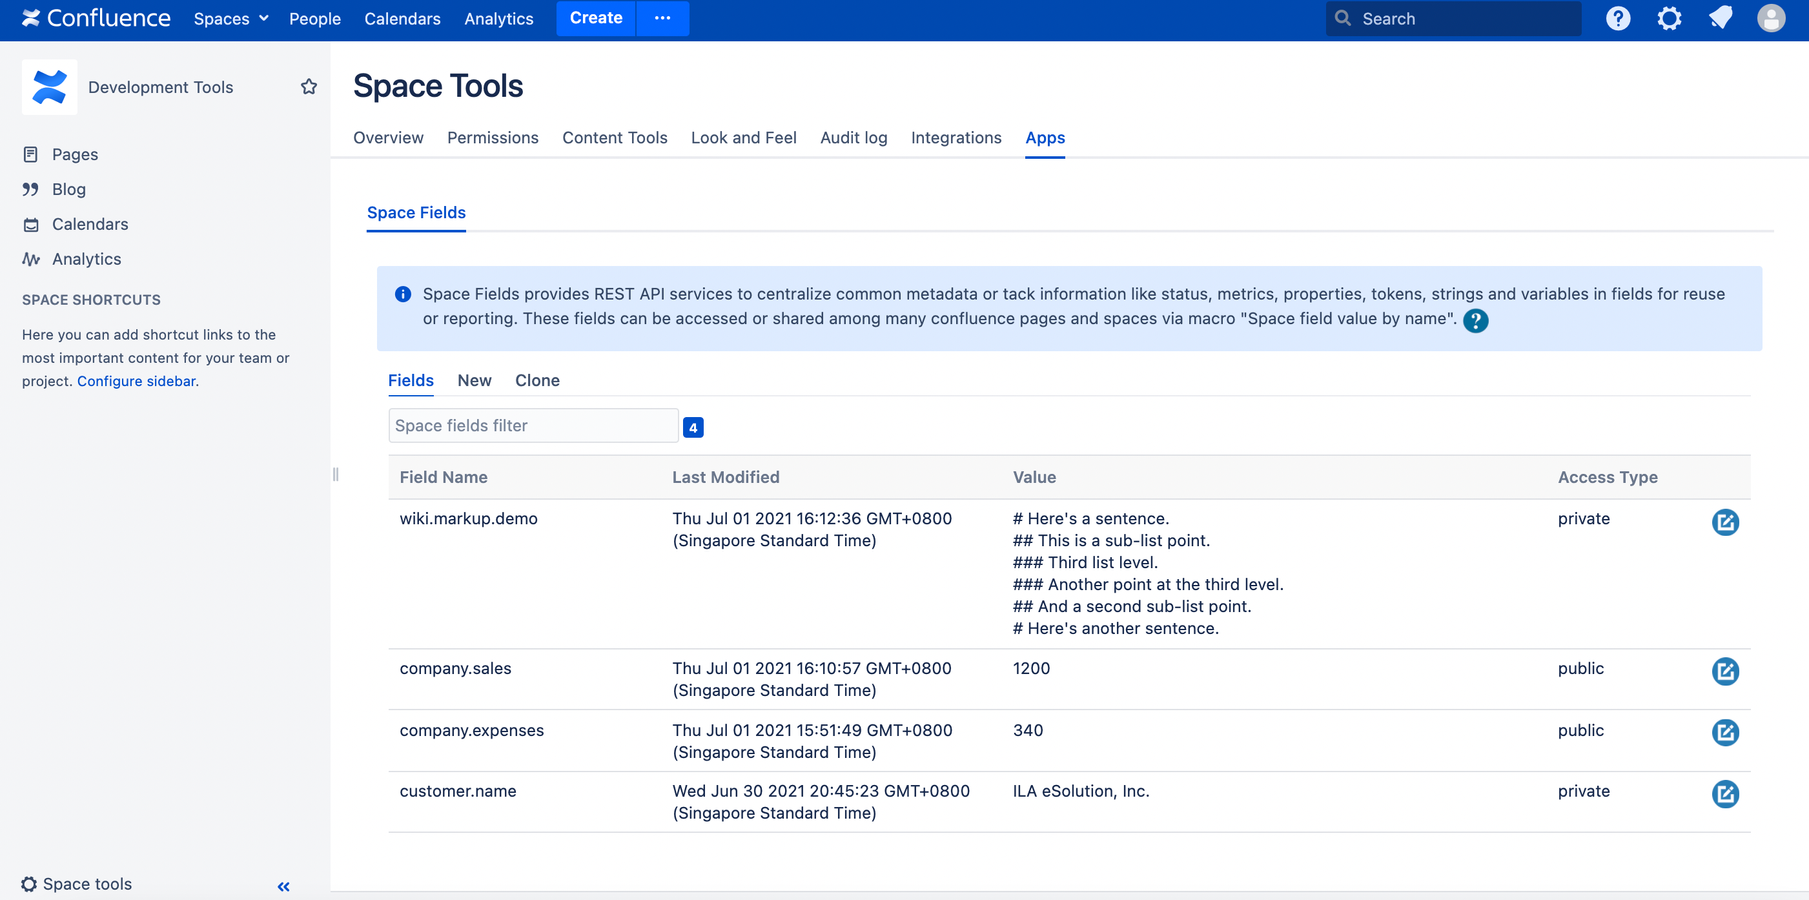Open Pages in the sidebar
Screen dimensions: 1809x900
click(75, 154)
